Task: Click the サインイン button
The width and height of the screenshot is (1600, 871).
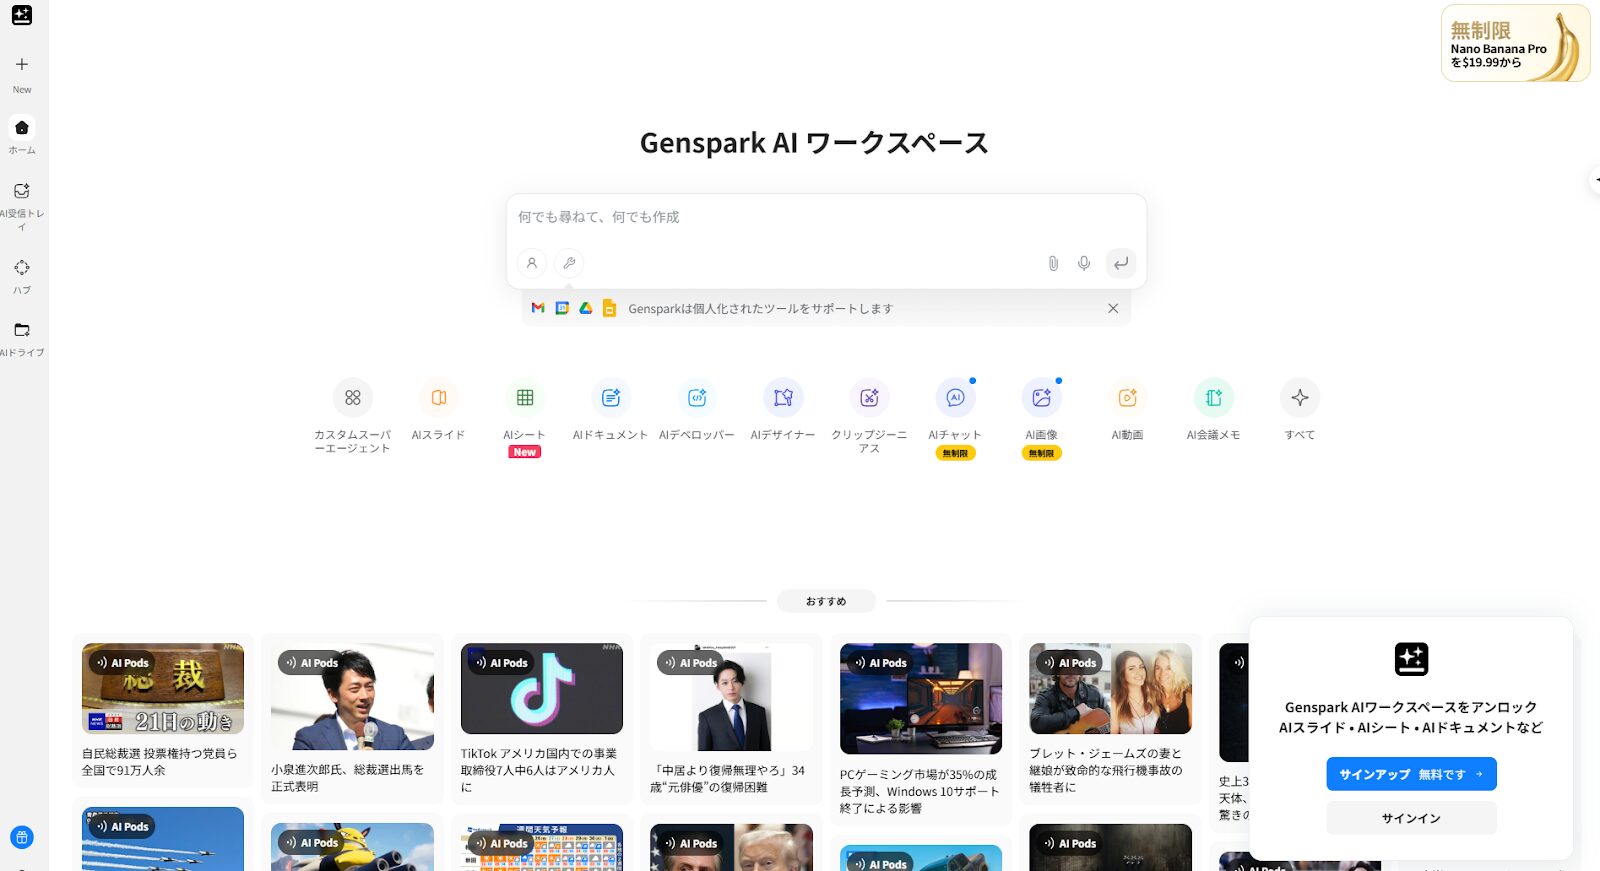Action: (1411, 818)
